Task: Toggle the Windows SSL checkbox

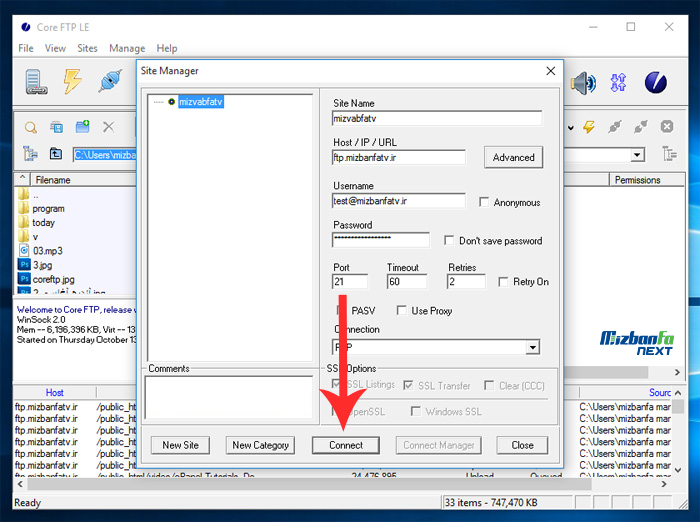Action: point(416,411)
